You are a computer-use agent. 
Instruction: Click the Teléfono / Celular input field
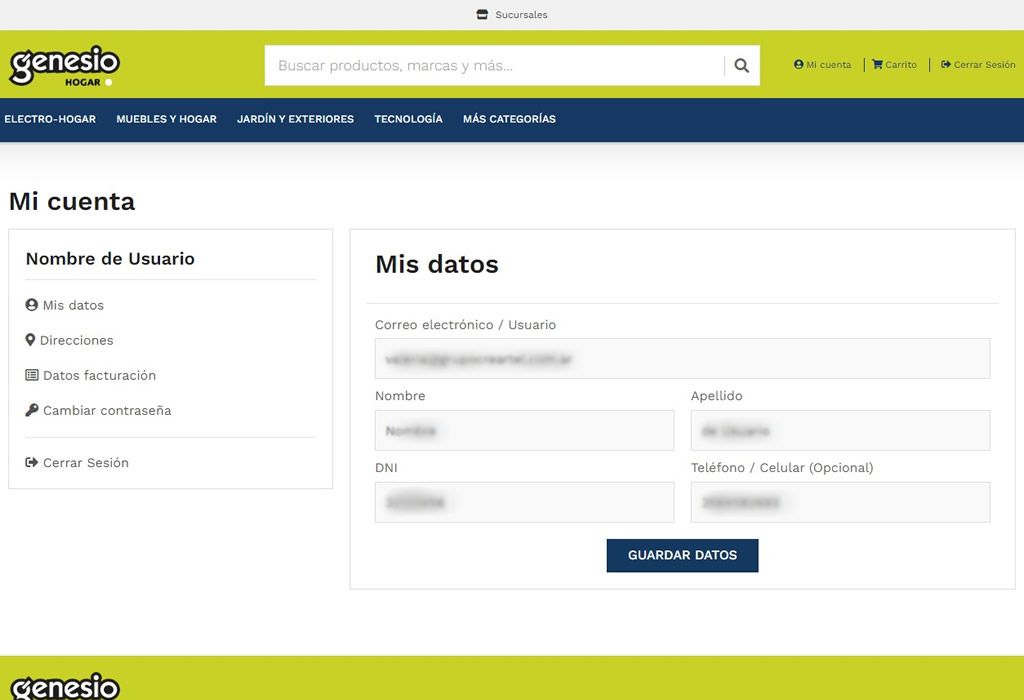pyautogui.click(x=840, y=502)
